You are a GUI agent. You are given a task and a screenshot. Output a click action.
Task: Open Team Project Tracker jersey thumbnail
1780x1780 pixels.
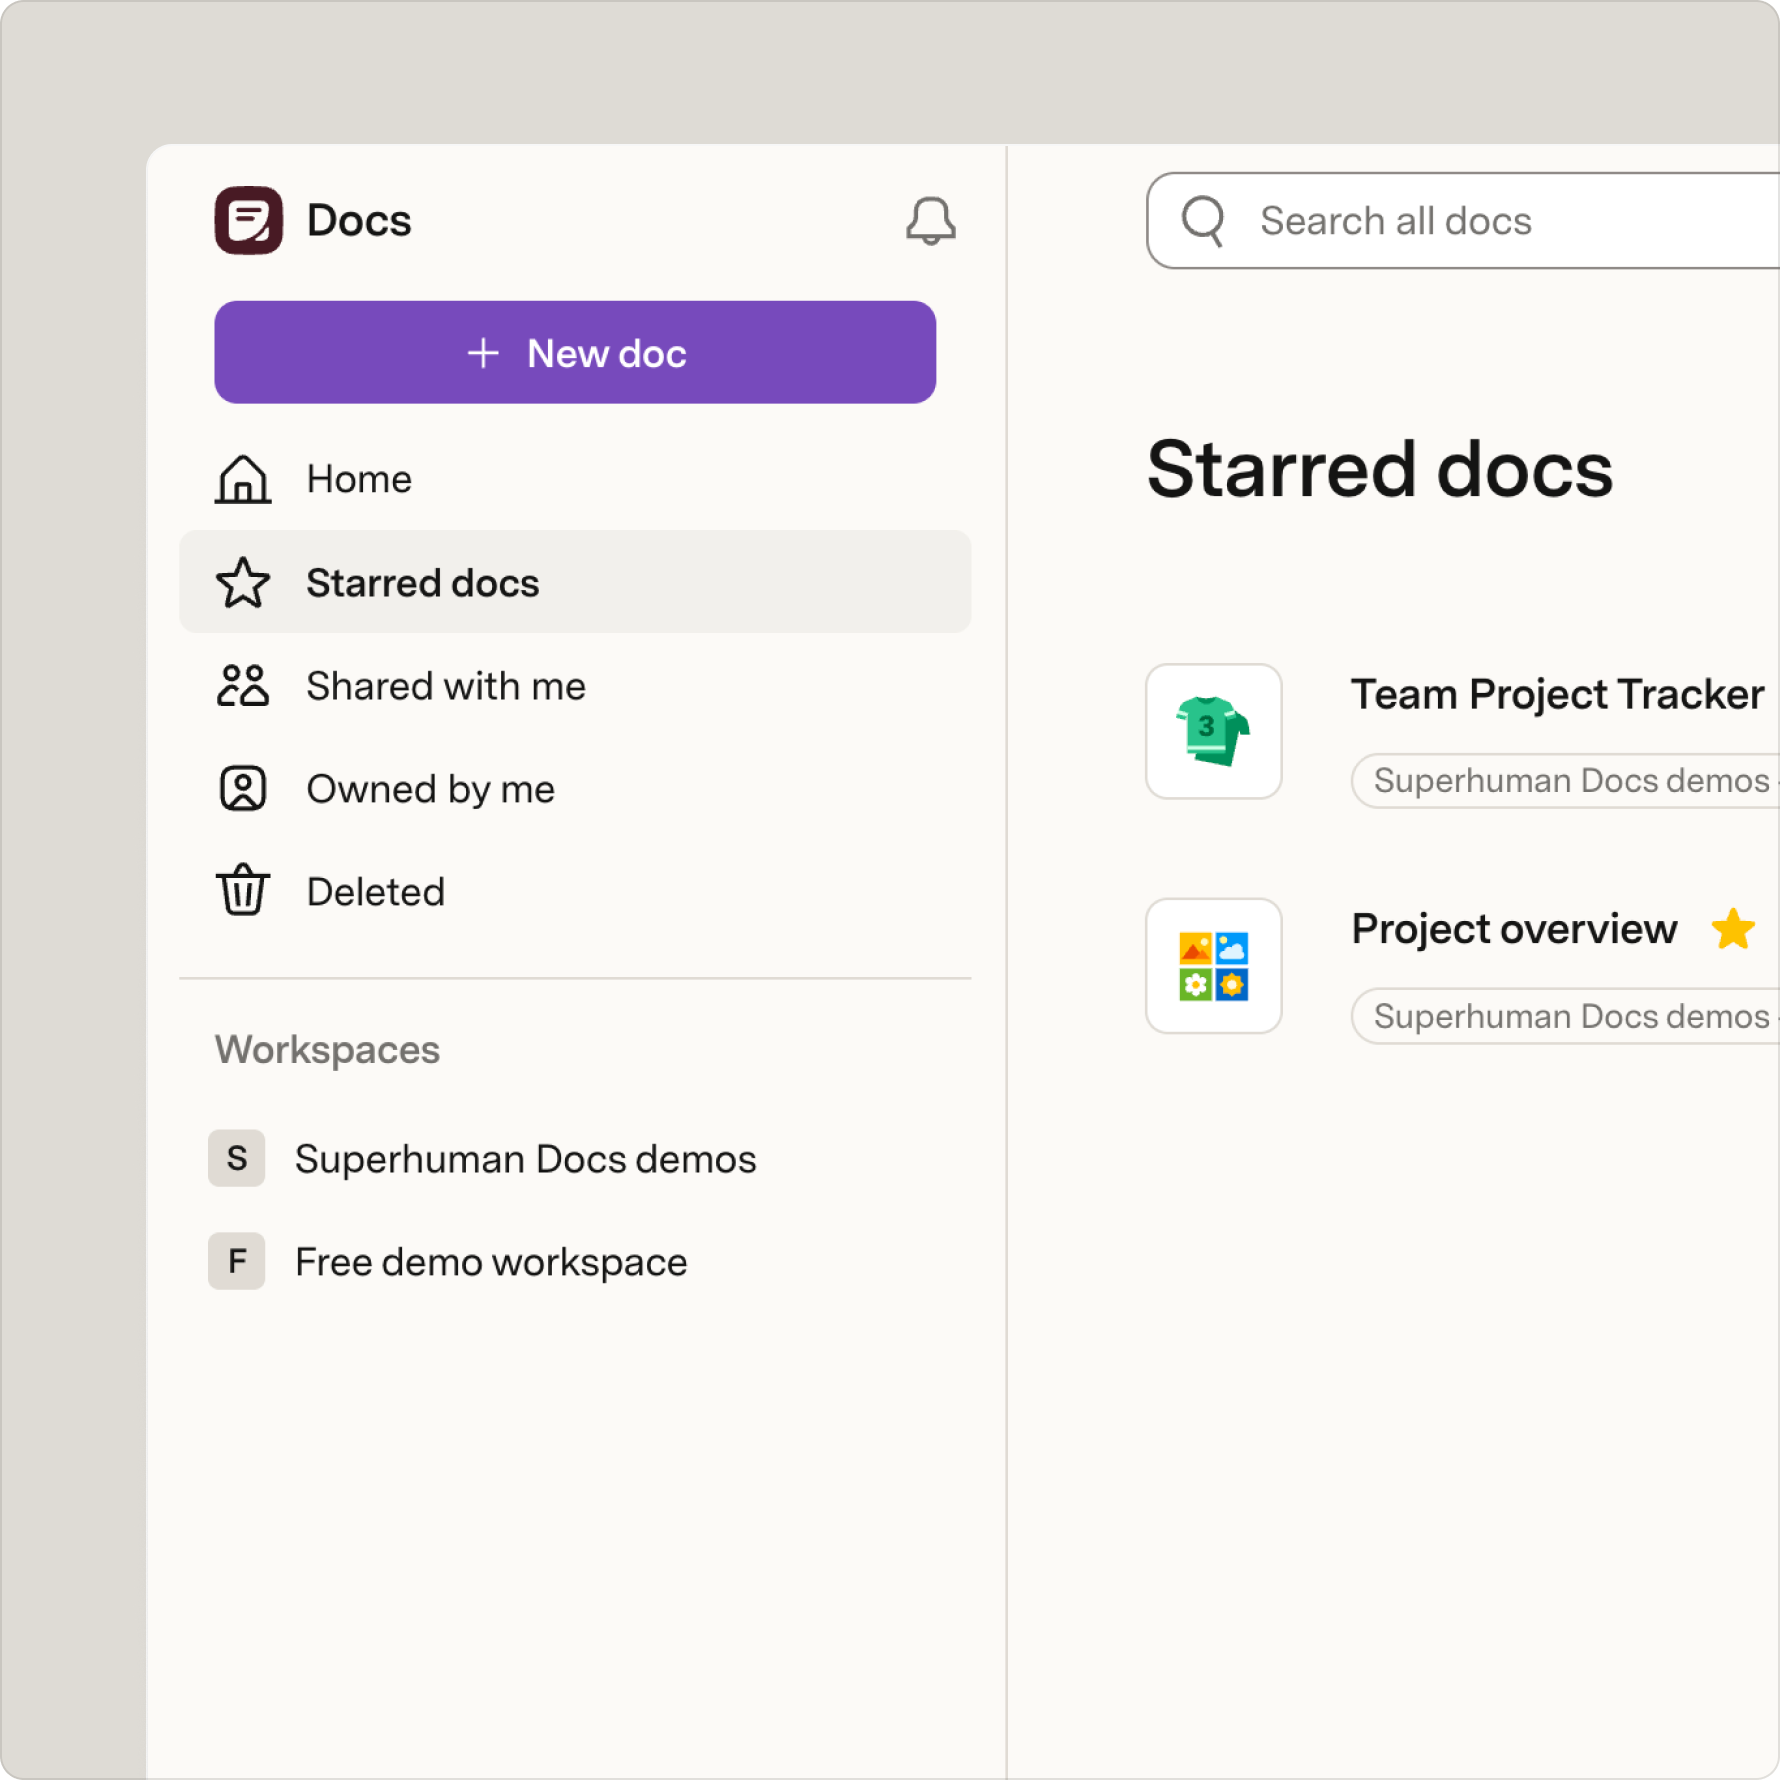tap(1214, 731)
